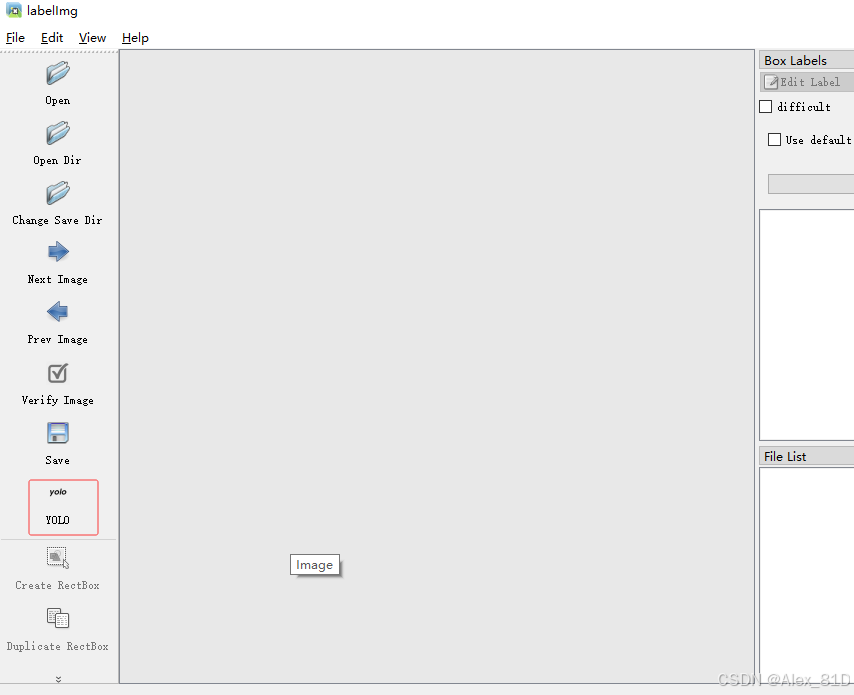Expand hidden toolbar items chevron
The image size is (854, 695).
58,679
